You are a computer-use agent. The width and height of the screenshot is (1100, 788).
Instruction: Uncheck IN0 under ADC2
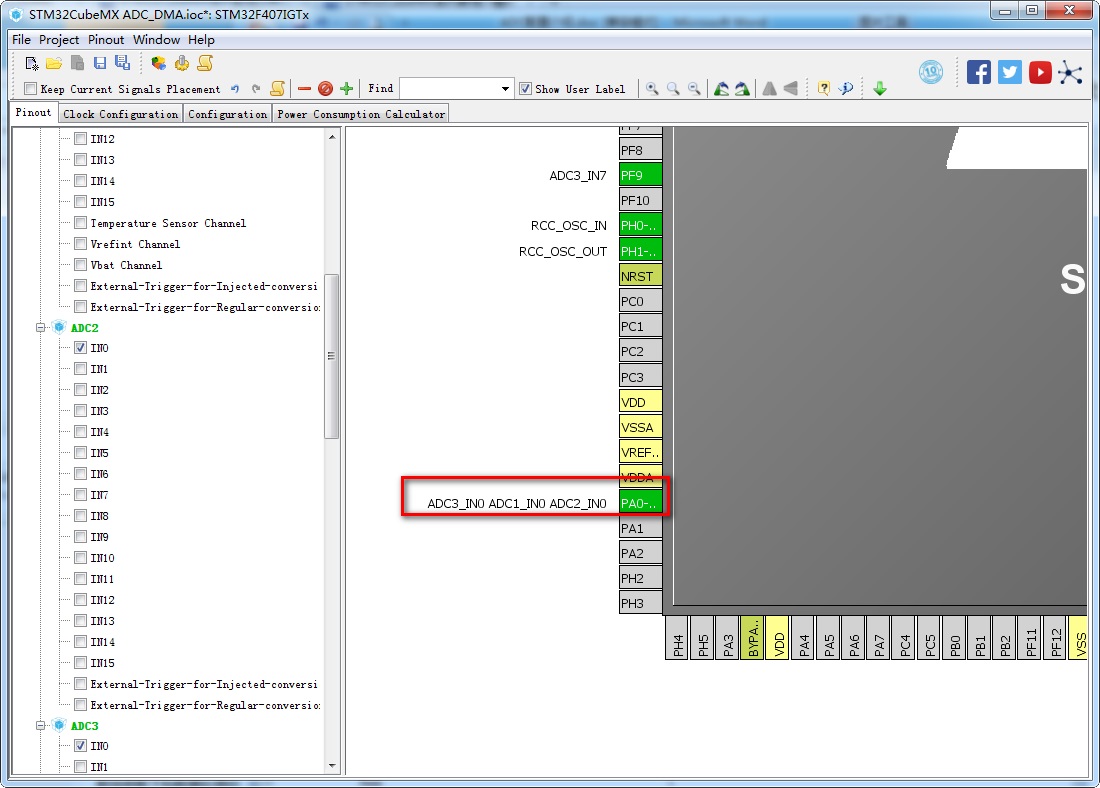(80, 347)
